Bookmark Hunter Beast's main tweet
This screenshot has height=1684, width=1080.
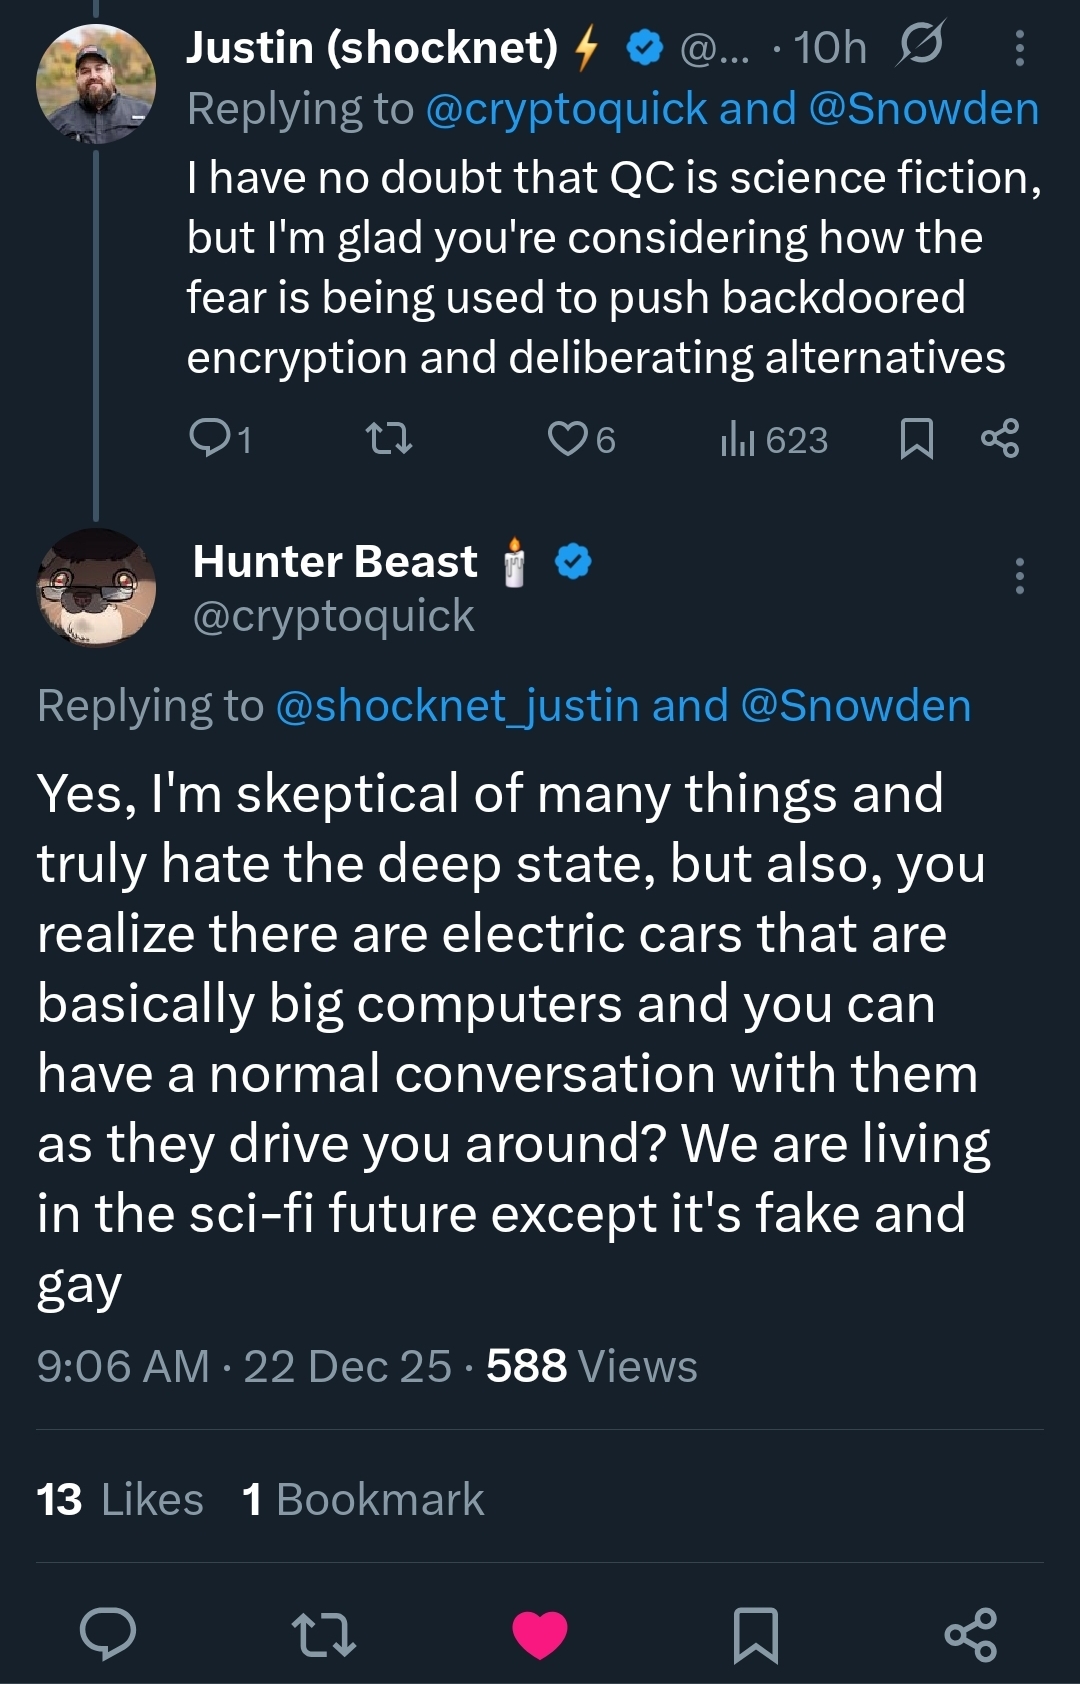(x=756, y=1634)
